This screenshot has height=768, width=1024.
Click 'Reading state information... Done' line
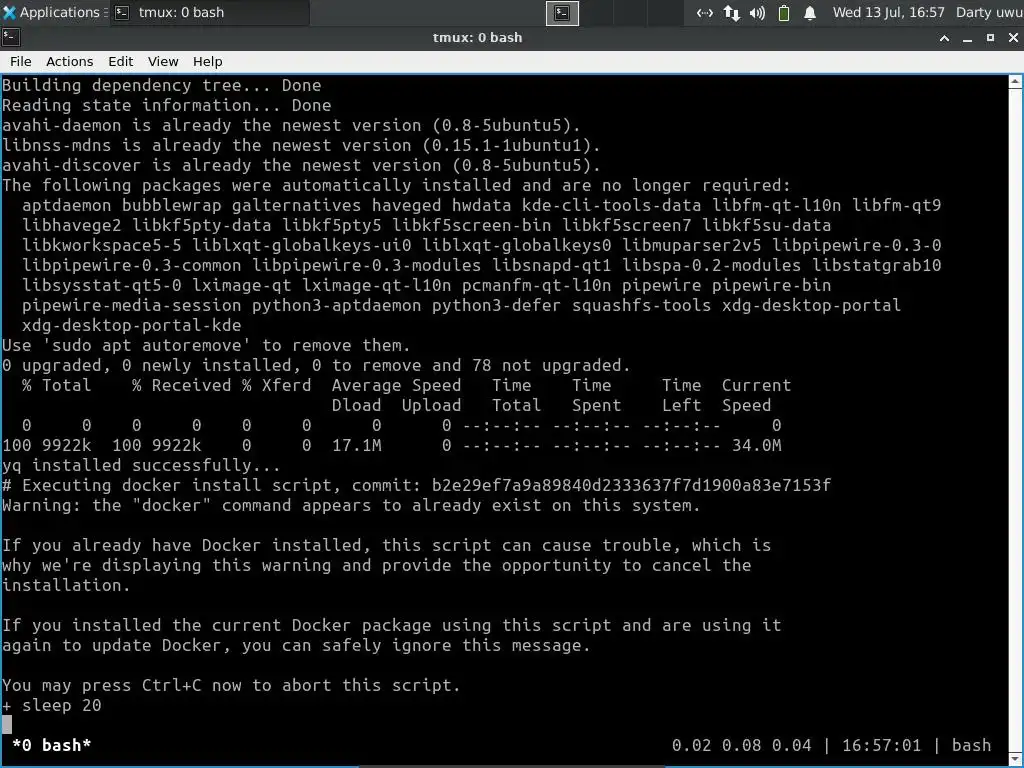tap(167, 105)
